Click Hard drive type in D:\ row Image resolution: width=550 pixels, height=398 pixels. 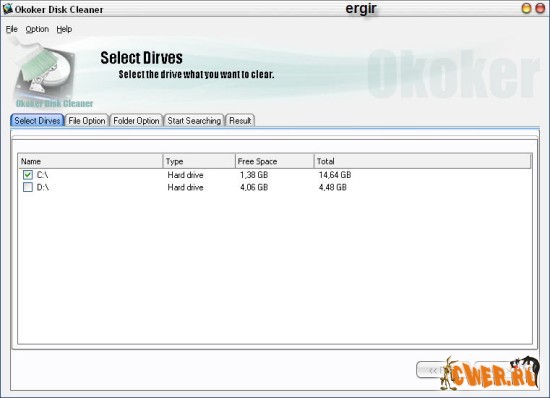(x=185, y=187)
